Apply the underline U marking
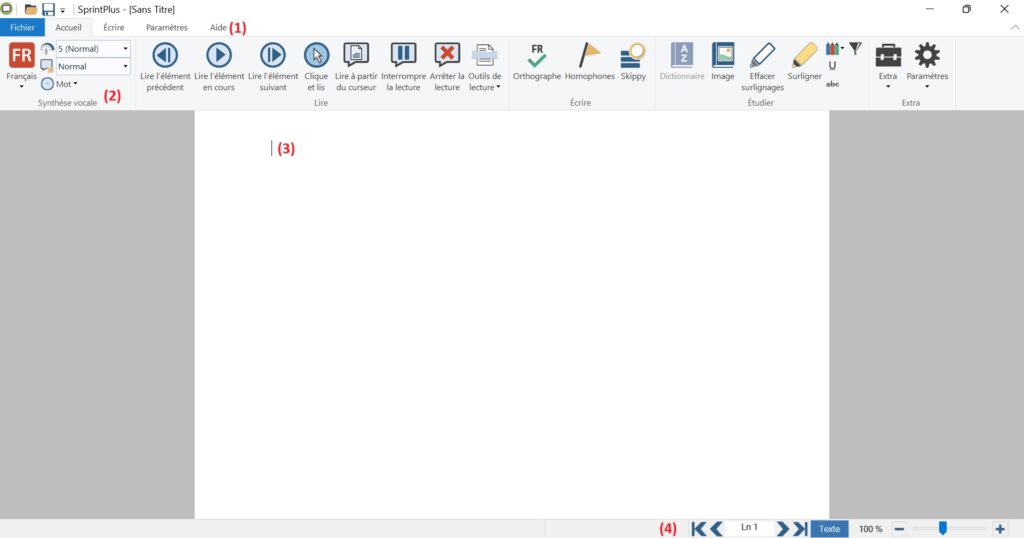1024x538 pixels. [832, 65]
